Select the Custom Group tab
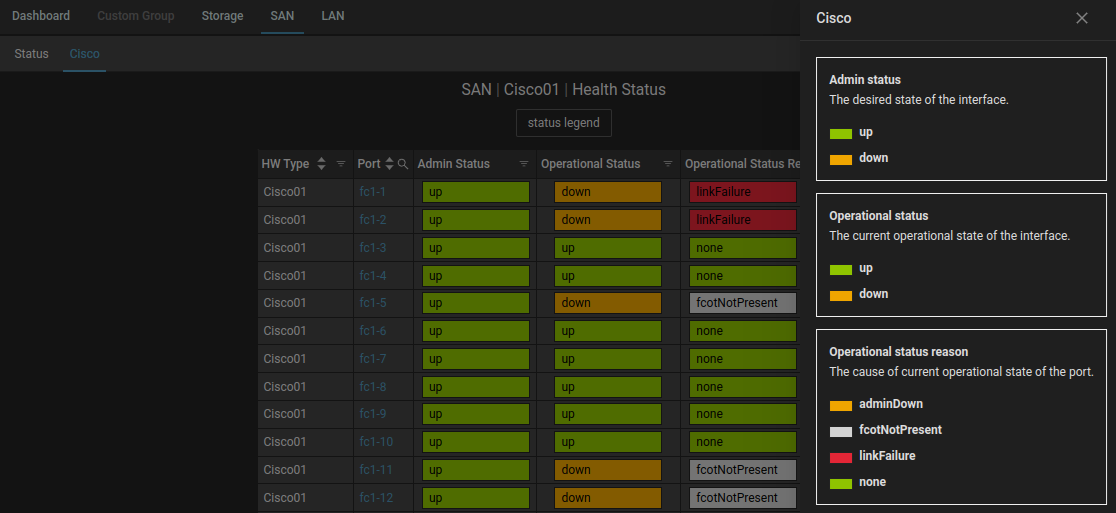Image resolution: width=1116 pixels, height=513 pixels. tap(136, 16)
